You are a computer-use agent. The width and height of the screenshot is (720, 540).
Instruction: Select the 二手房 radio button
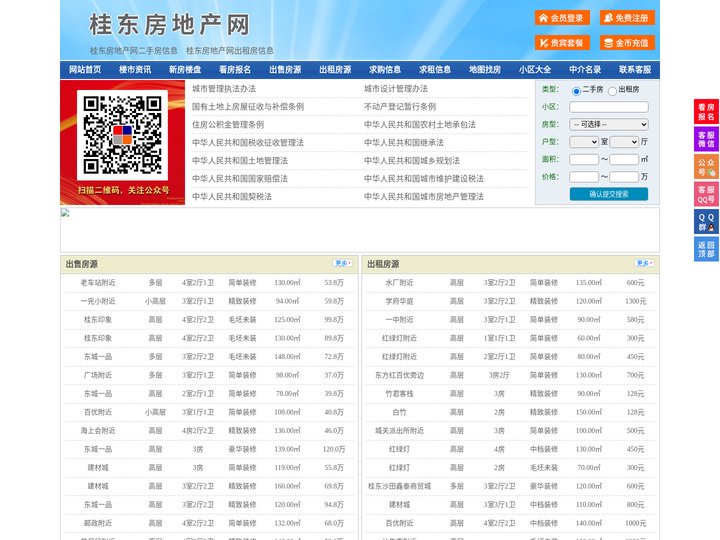tap(576, 91)
